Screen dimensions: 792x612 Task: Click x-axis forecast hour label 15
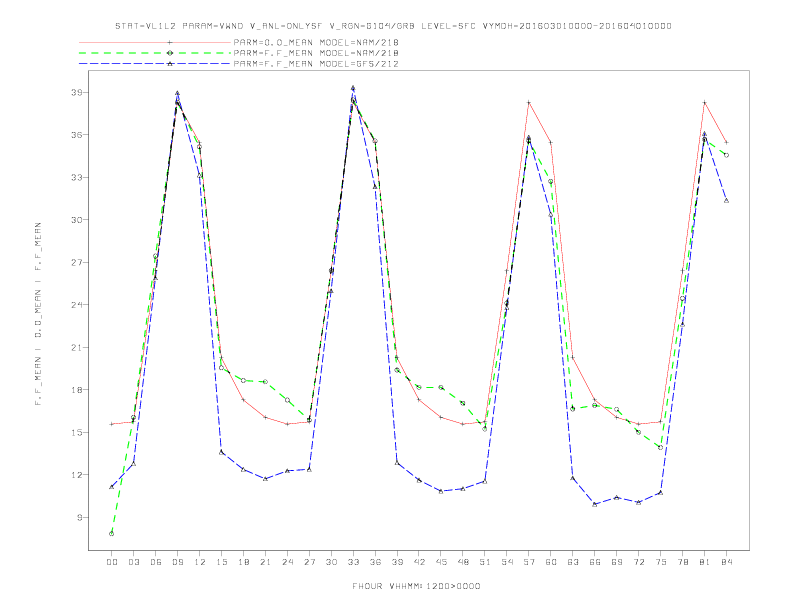pos(221,562)
